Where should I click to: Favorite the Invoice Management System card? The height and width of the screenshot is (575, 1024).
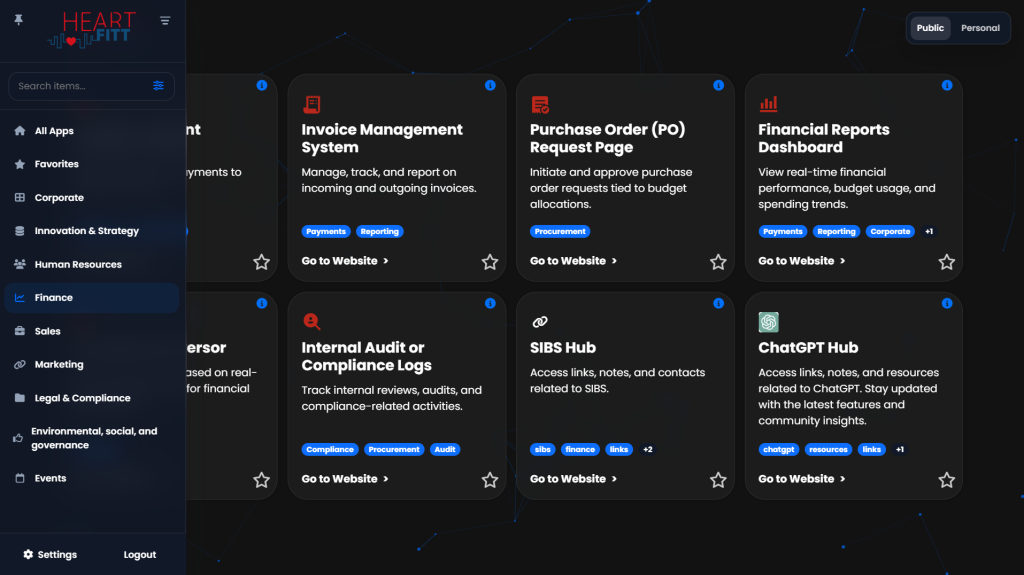click(490, 262)
